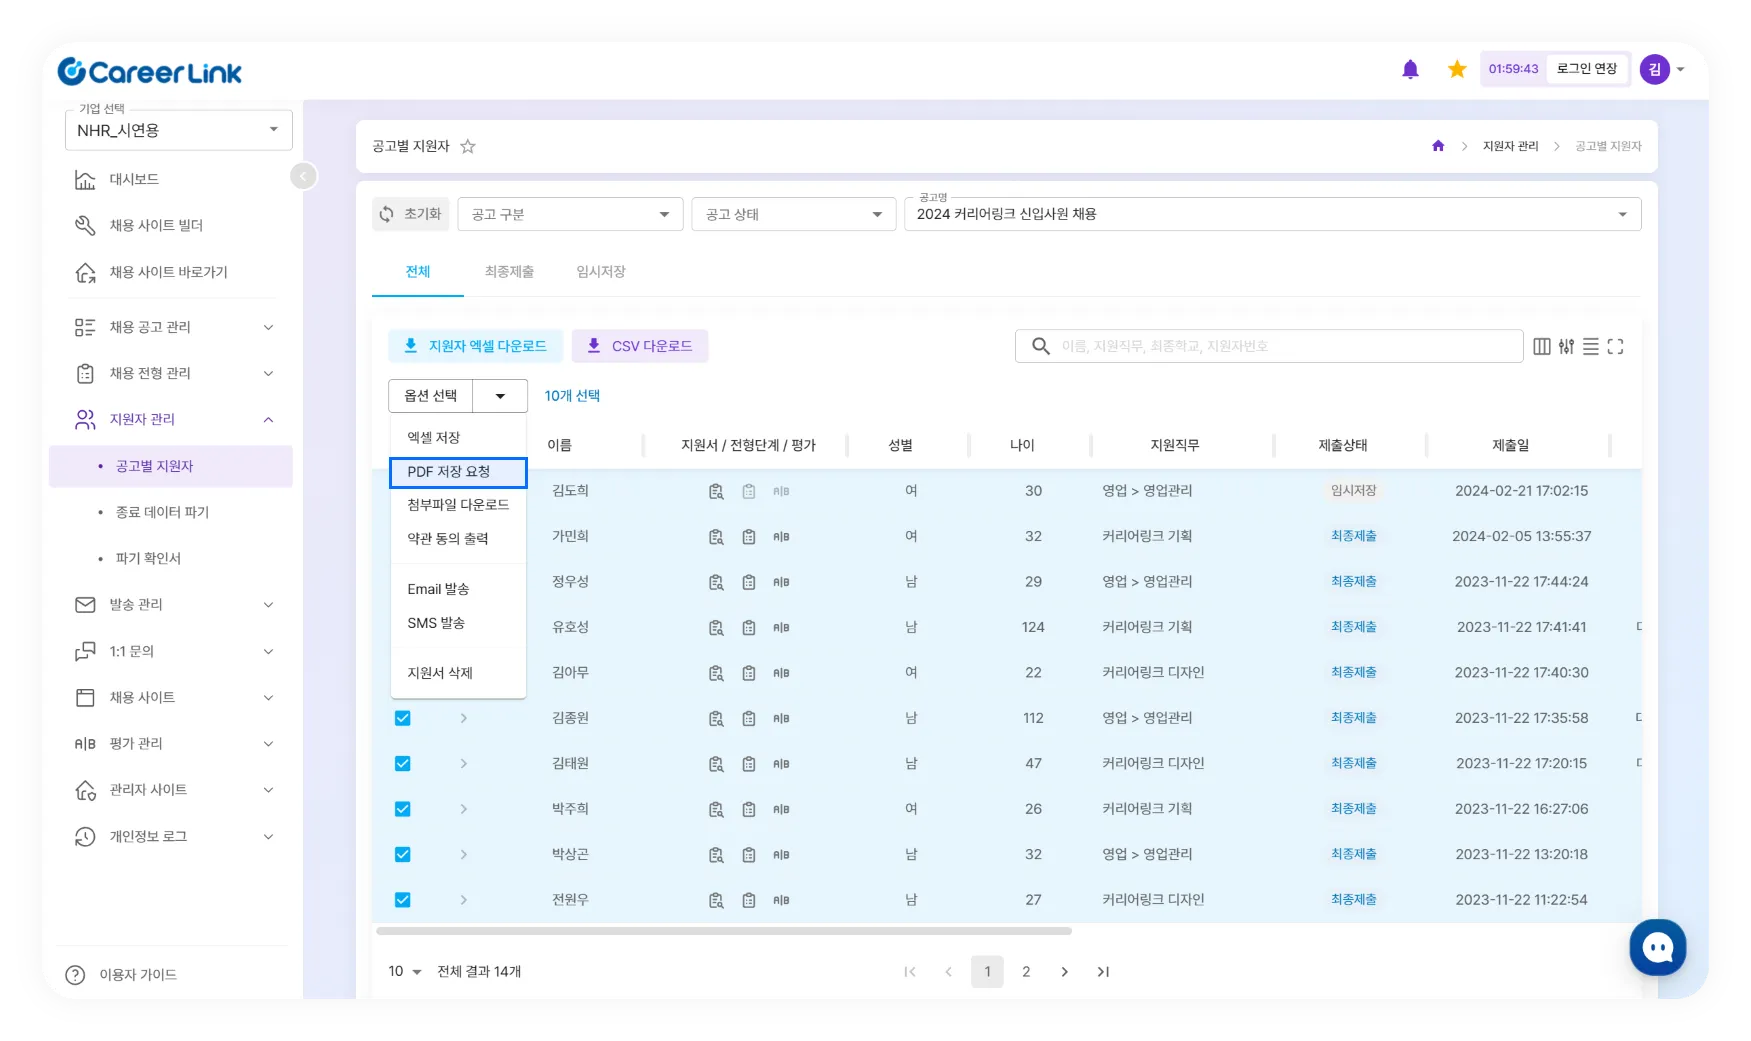Open the filter sliders icon

(1566, 346)
